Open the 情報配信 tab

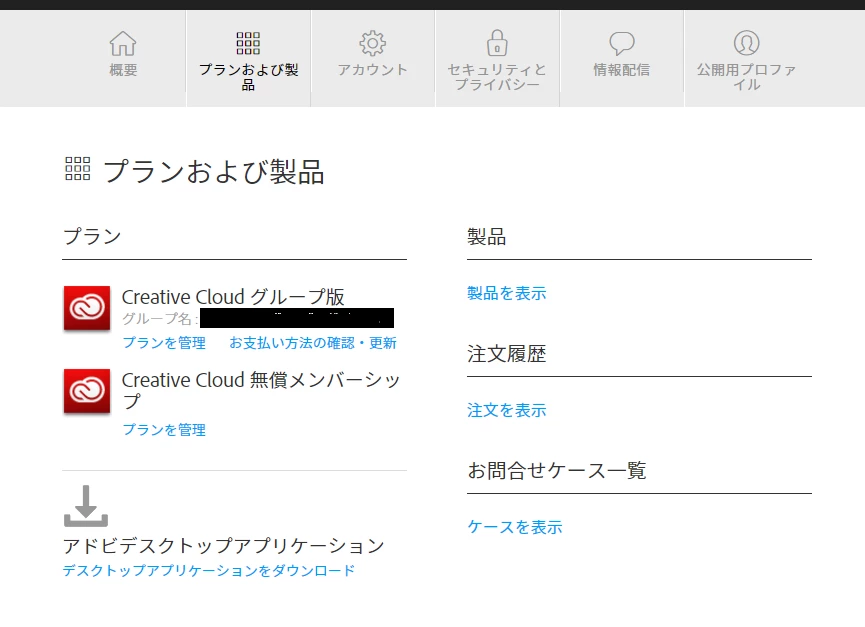[x=622, y=58]
